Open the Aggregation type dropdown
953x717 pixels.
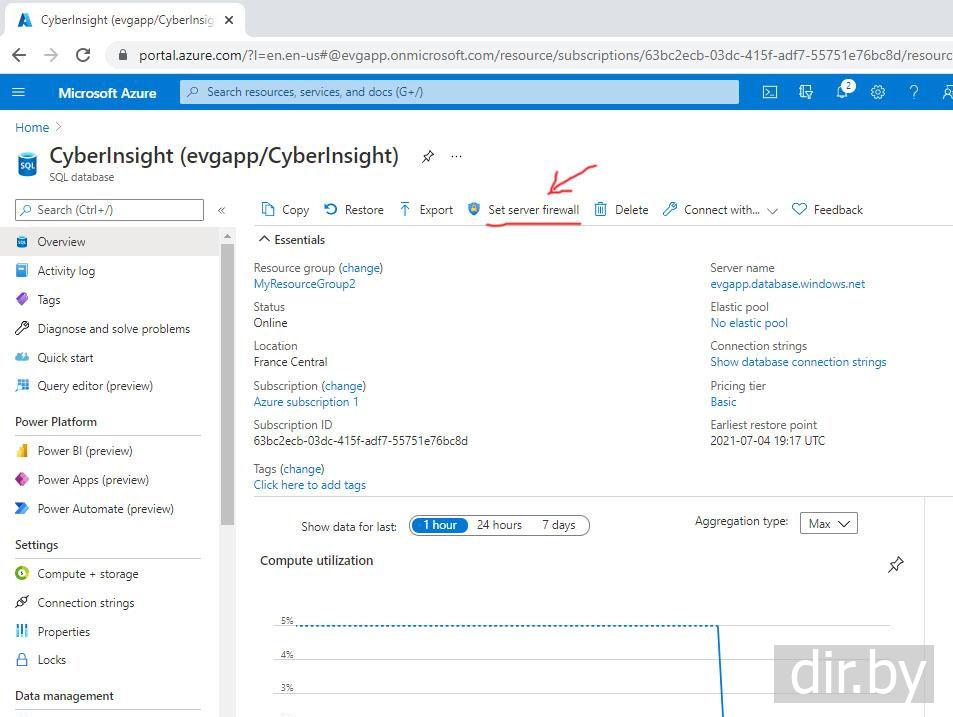pos(828,524)
